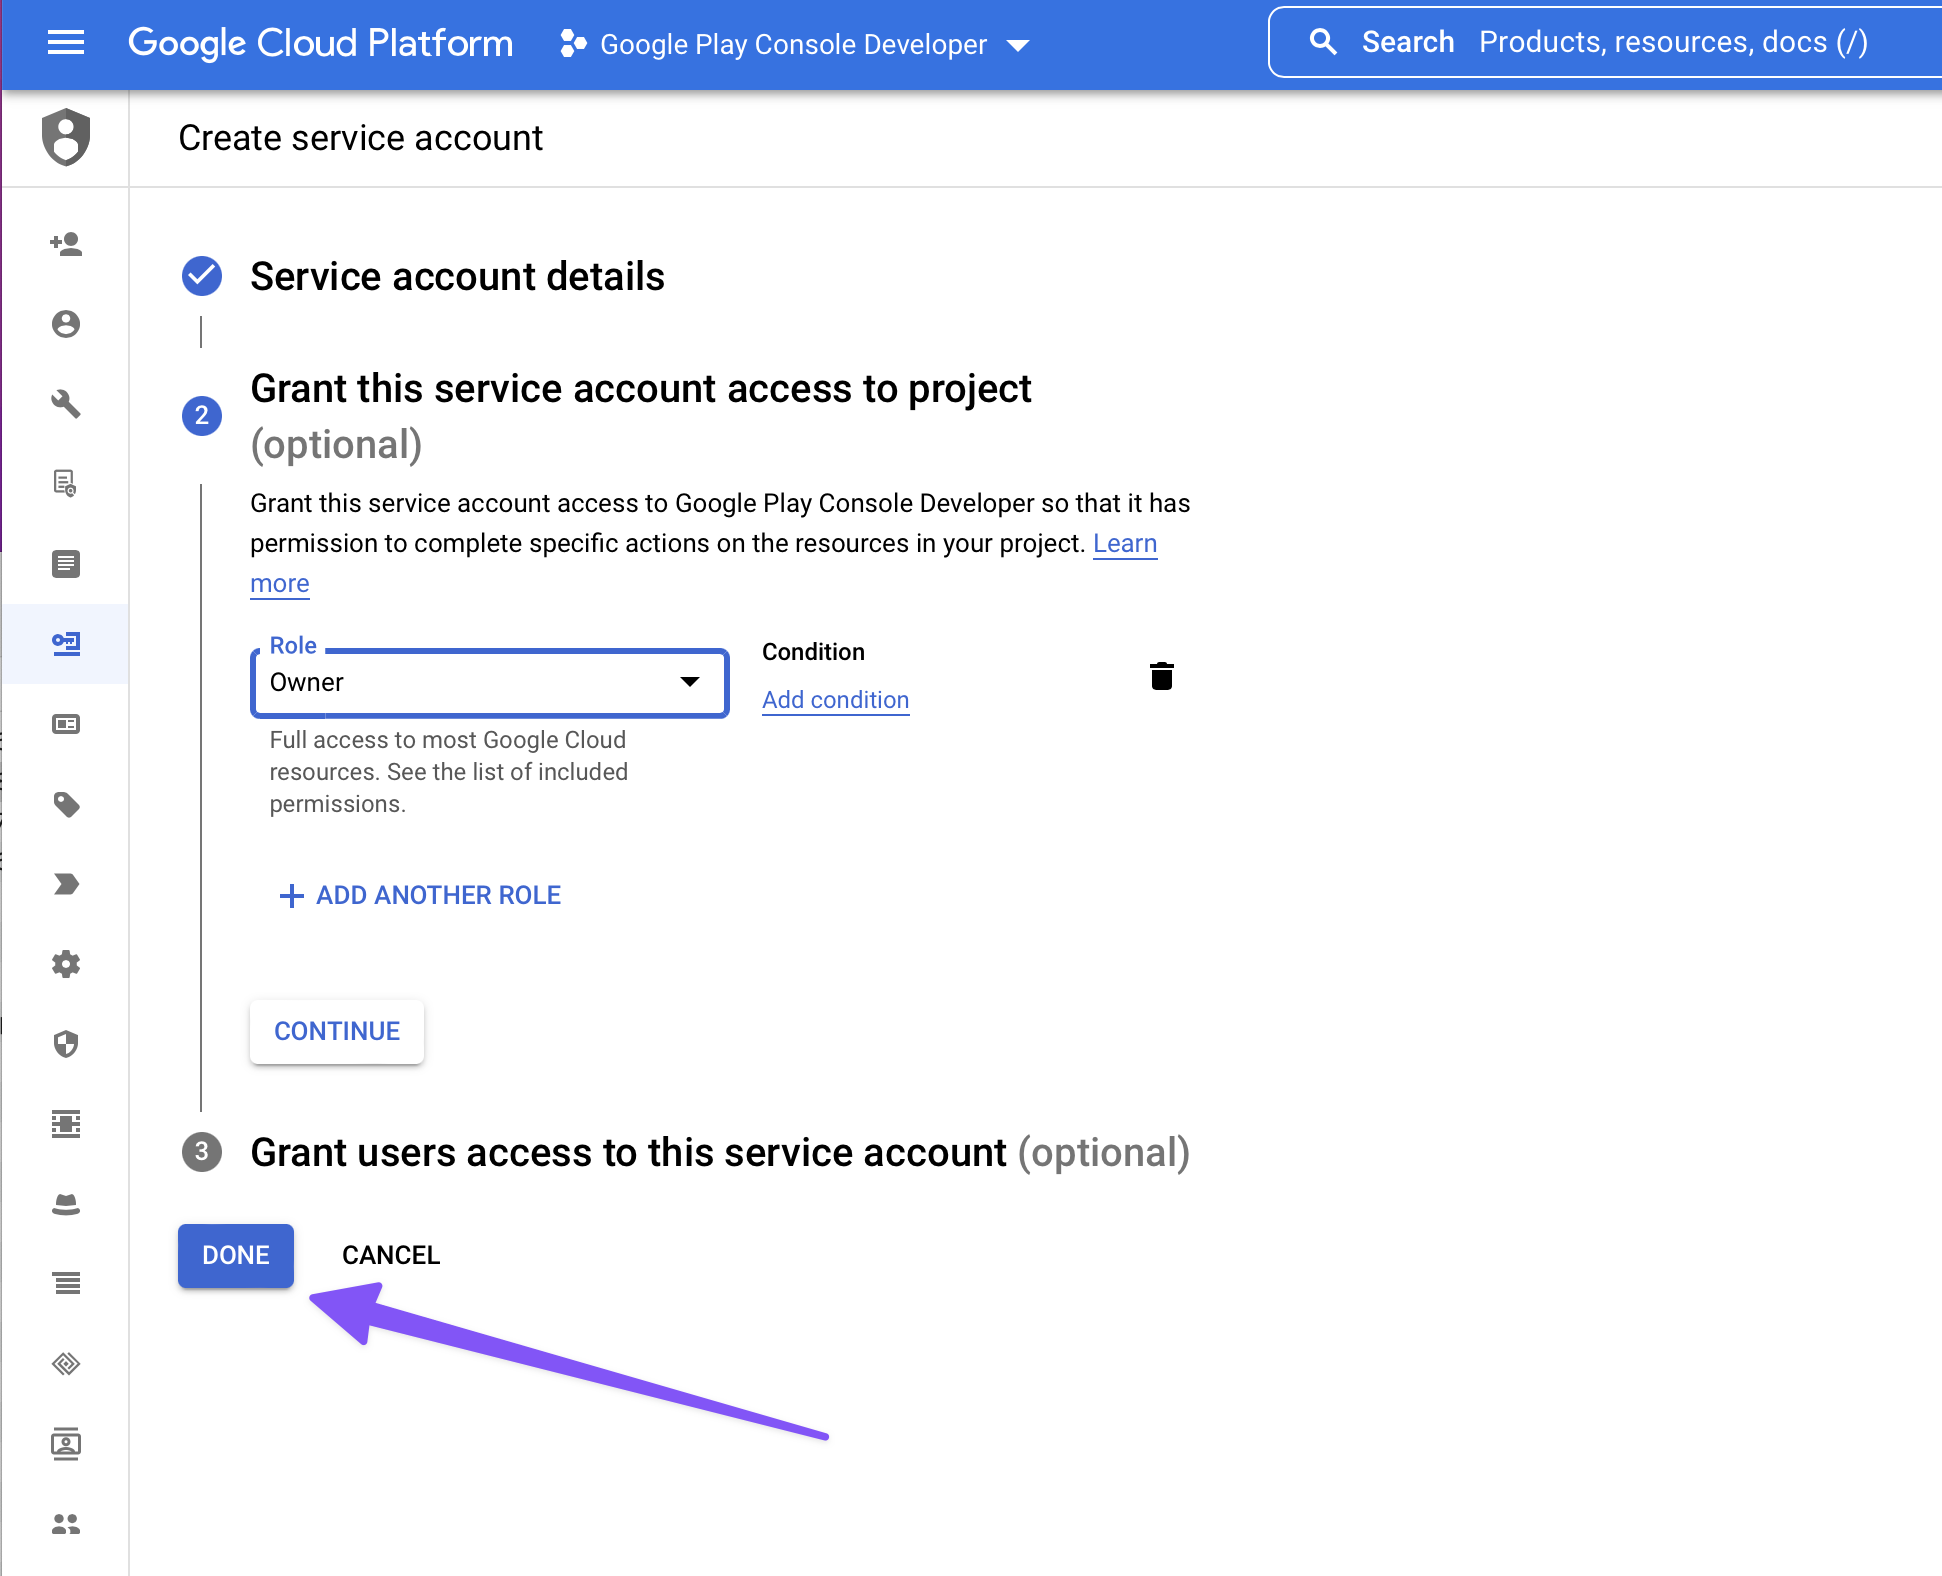Open the Settings gear sidebar icon

[x=66, y=964]
